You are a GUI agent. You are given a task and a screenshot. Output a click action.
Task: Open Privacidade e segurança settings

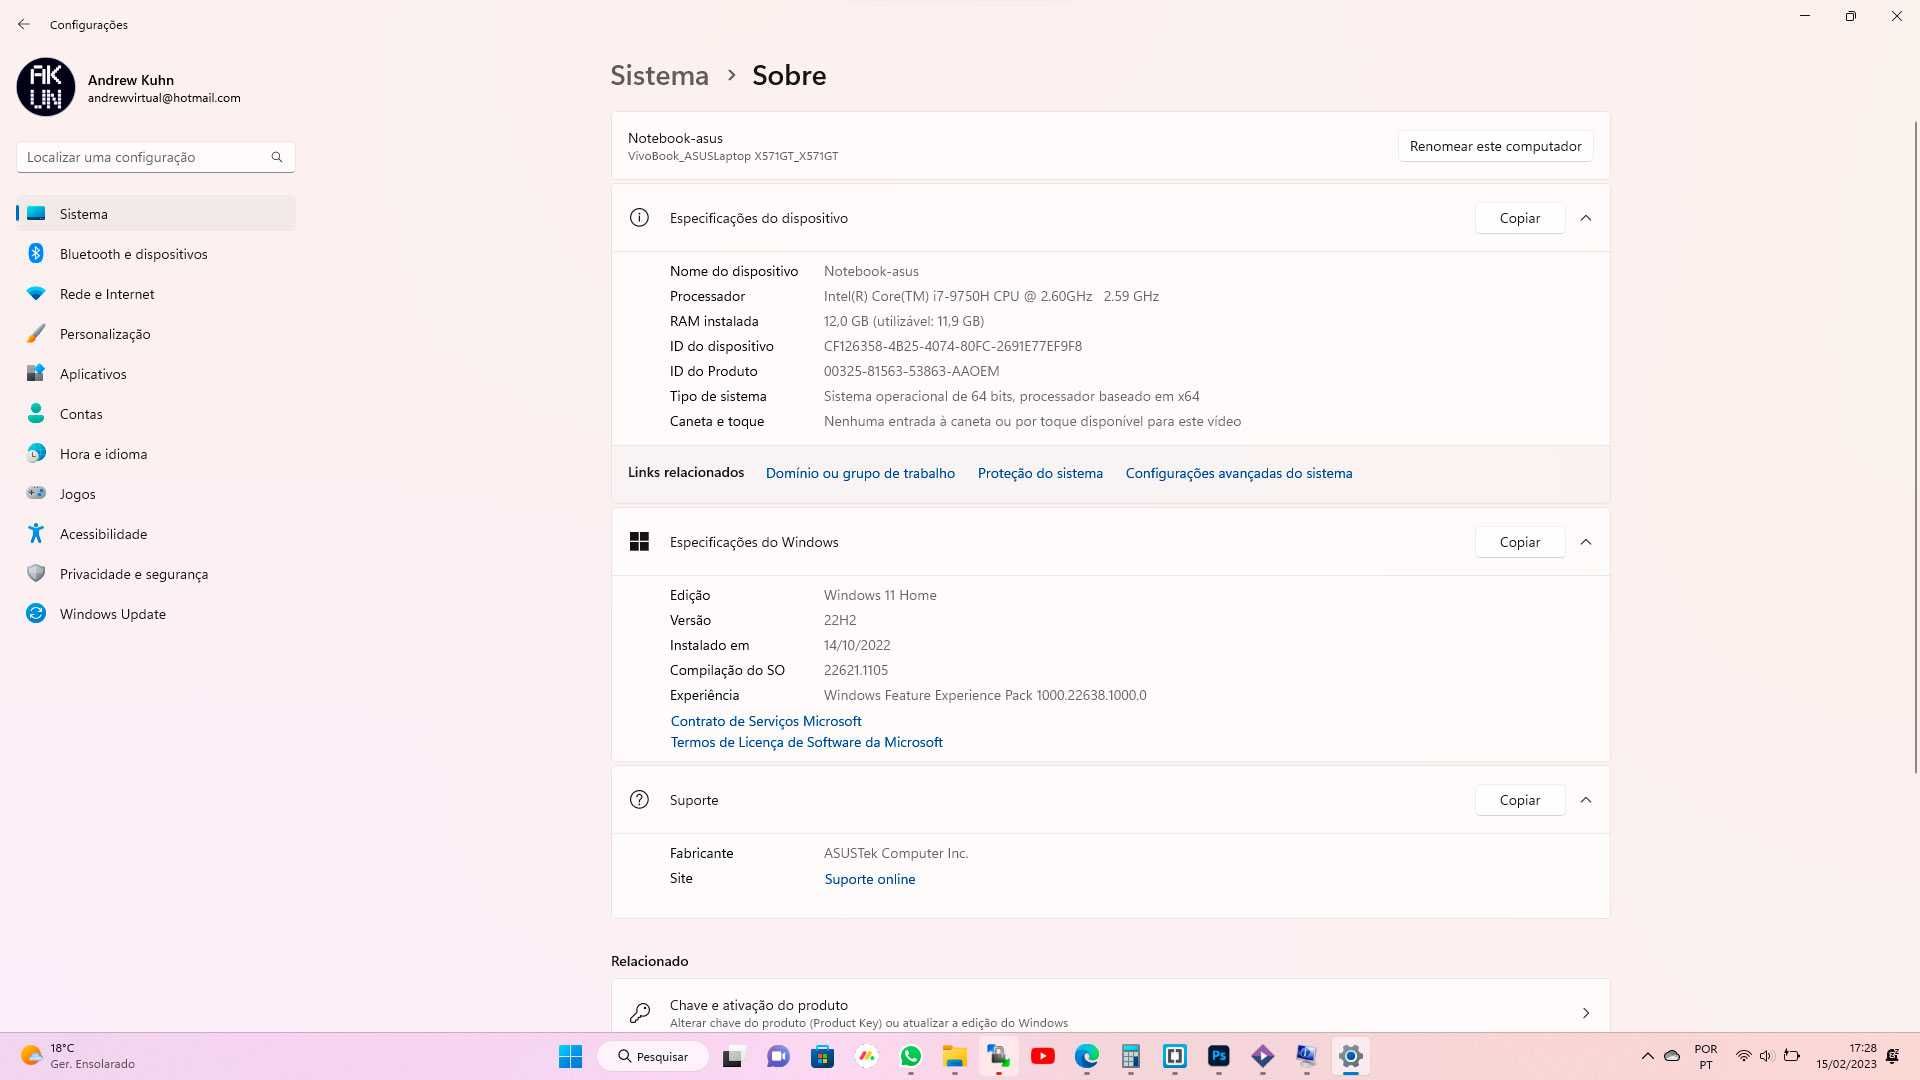pos(155,574)
